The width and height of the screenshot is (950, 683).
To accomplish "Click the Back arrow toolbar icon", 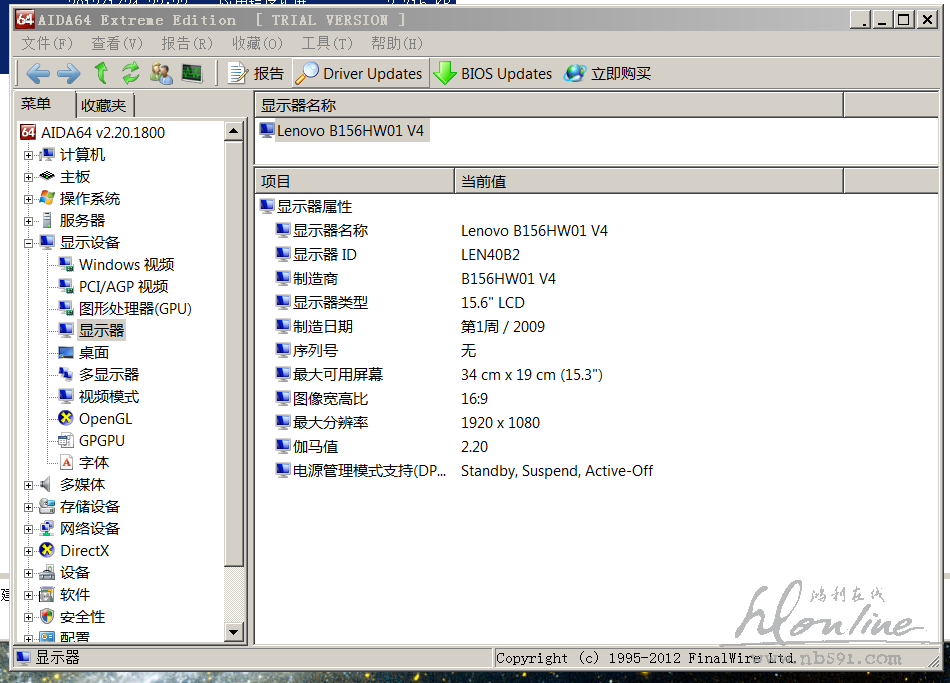I will [x=38, y=73].
